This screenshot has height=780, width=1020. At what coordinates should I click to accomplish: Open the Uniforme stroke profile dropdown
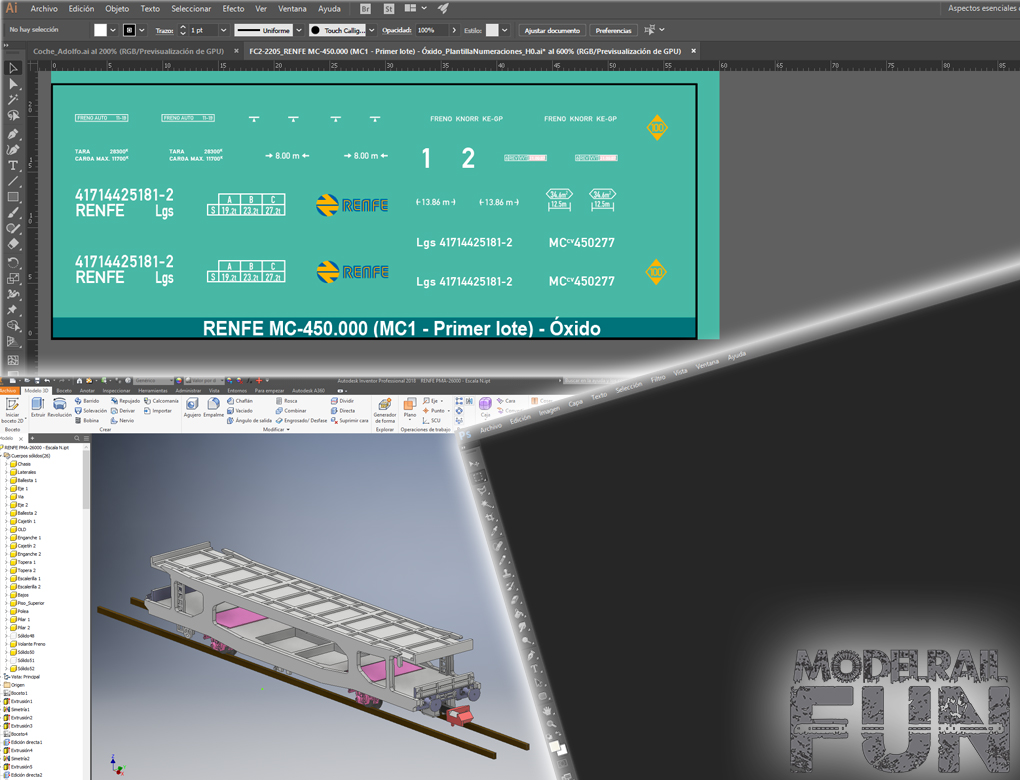[300, 30]
